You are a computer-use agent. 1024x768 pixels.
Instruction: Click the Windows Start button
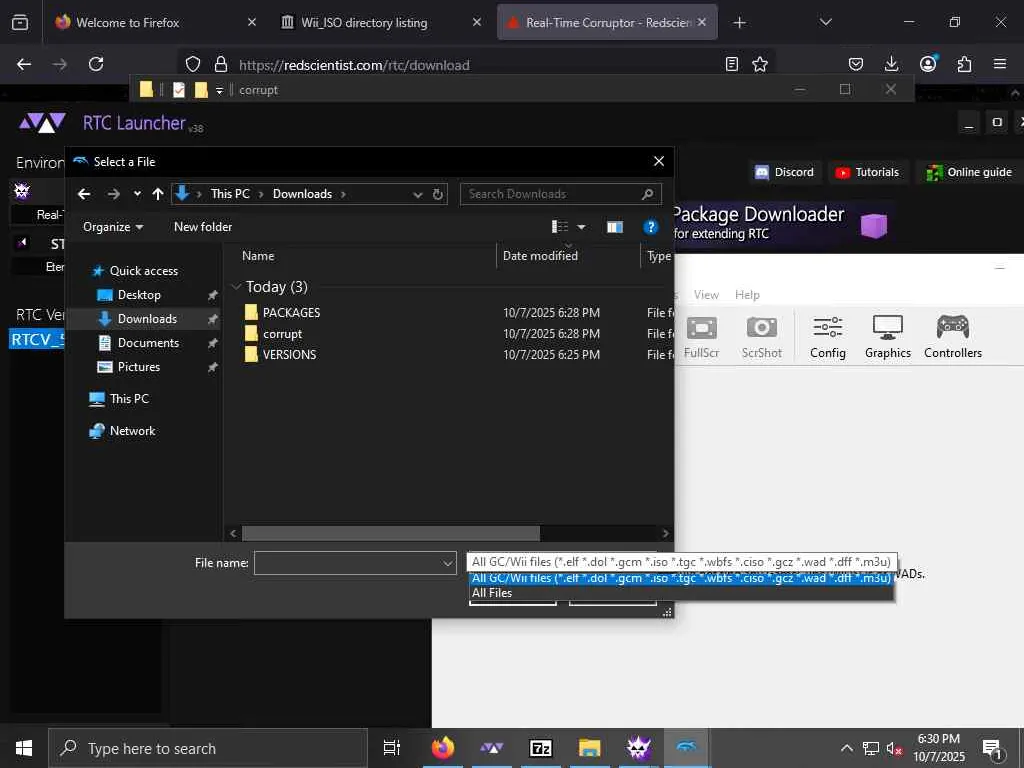[x=24, y=748]
